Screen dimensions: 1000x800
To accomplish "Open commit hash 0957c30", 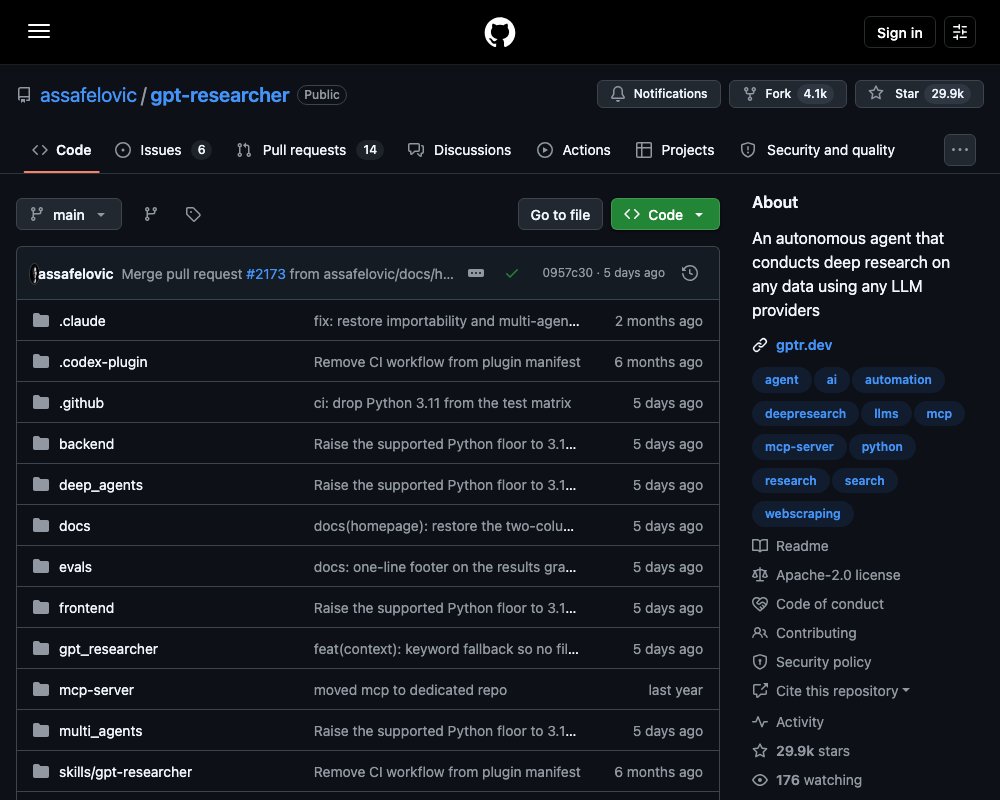I will pyautogui.click(x=567, y=272).
